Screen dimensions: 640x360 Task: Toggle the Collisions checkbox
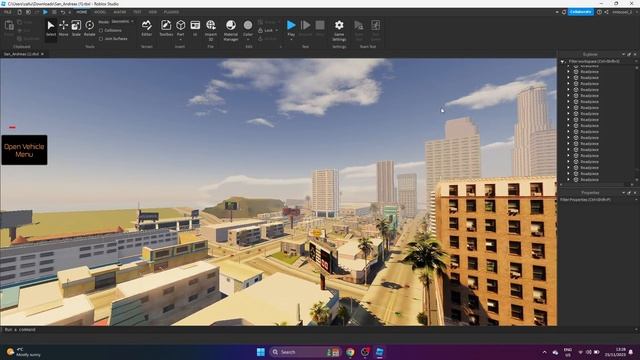tap(101, 31)
